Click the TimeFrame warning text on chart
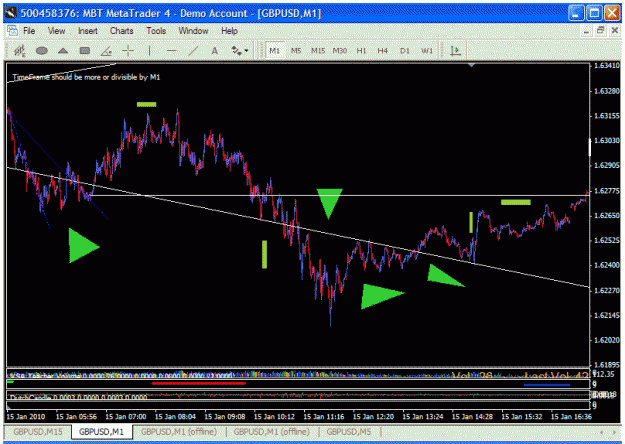 point(86,77)
